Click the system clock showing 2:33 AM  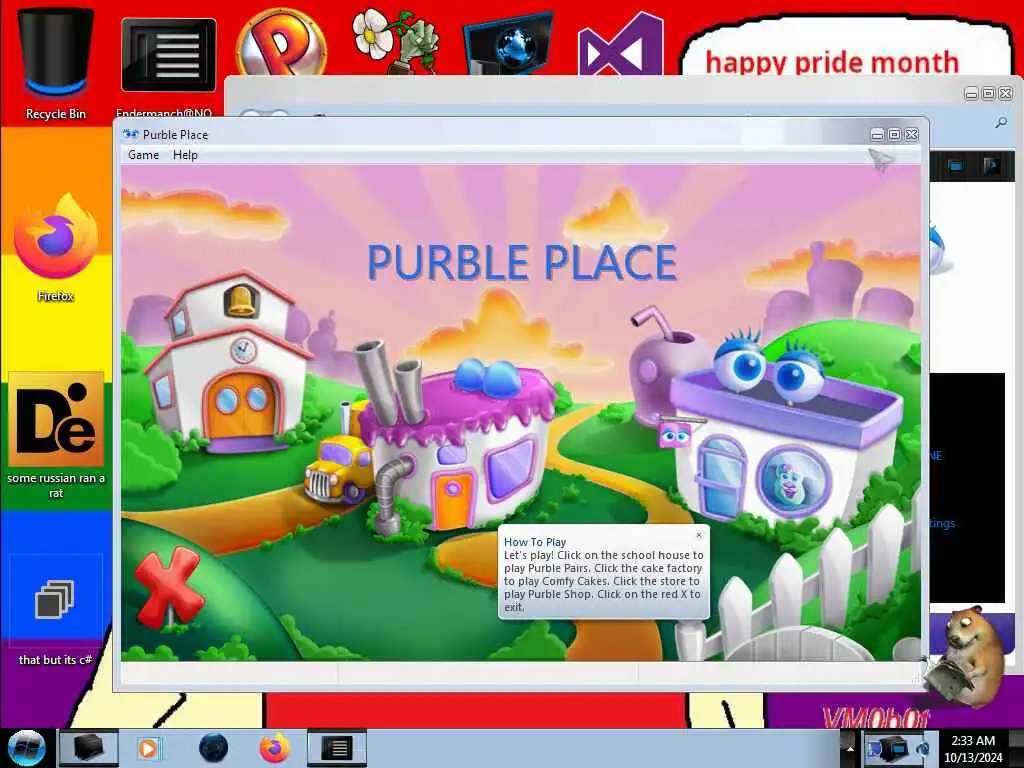click(x=973, y=748)
